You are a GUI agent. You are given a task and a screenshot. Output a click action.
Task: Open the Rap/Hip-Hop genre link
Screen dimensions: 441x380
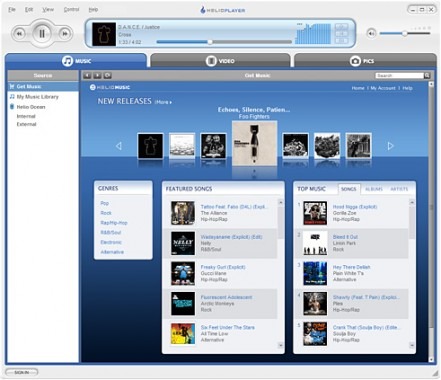(114, 223)
